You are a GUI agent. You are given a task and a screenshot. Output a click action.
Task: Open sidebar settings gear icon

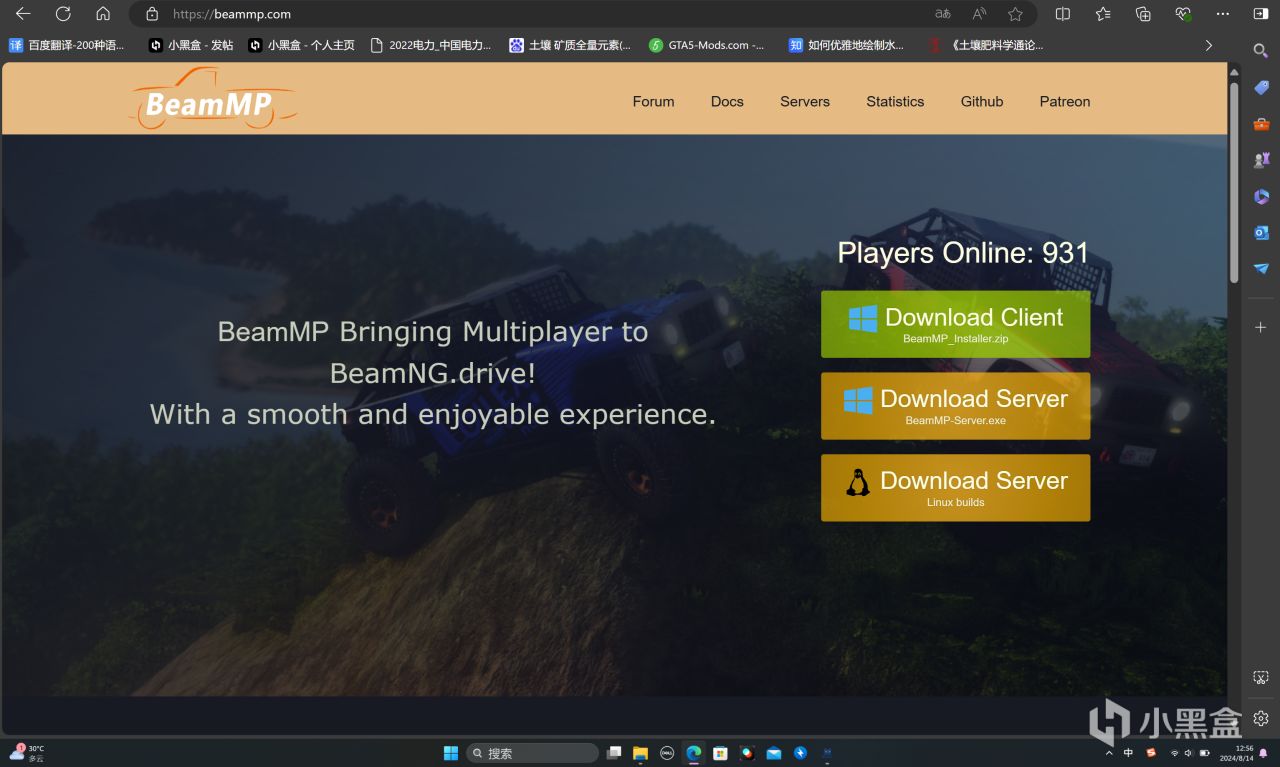pyautogui.click(x=1261, y=718)
